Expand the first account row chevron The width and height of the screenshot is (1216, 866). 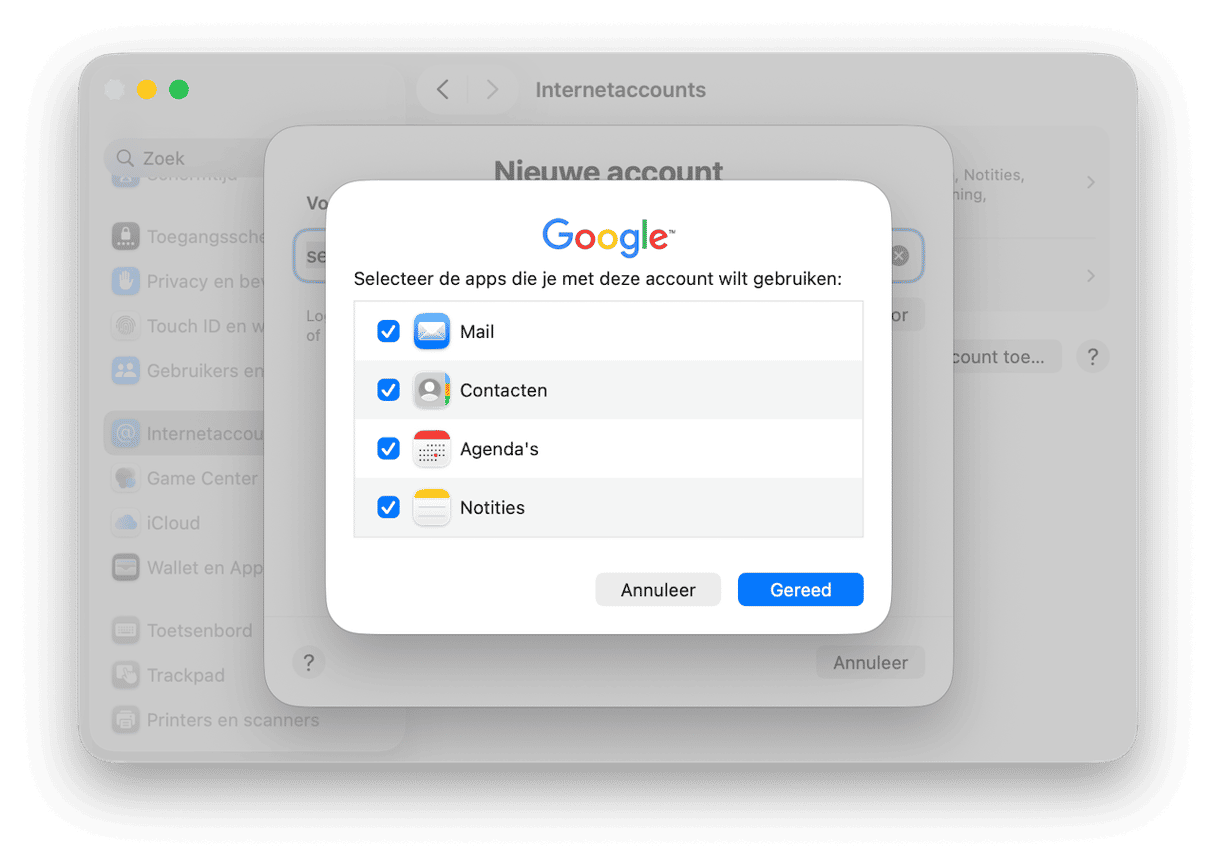(1091, 182)
